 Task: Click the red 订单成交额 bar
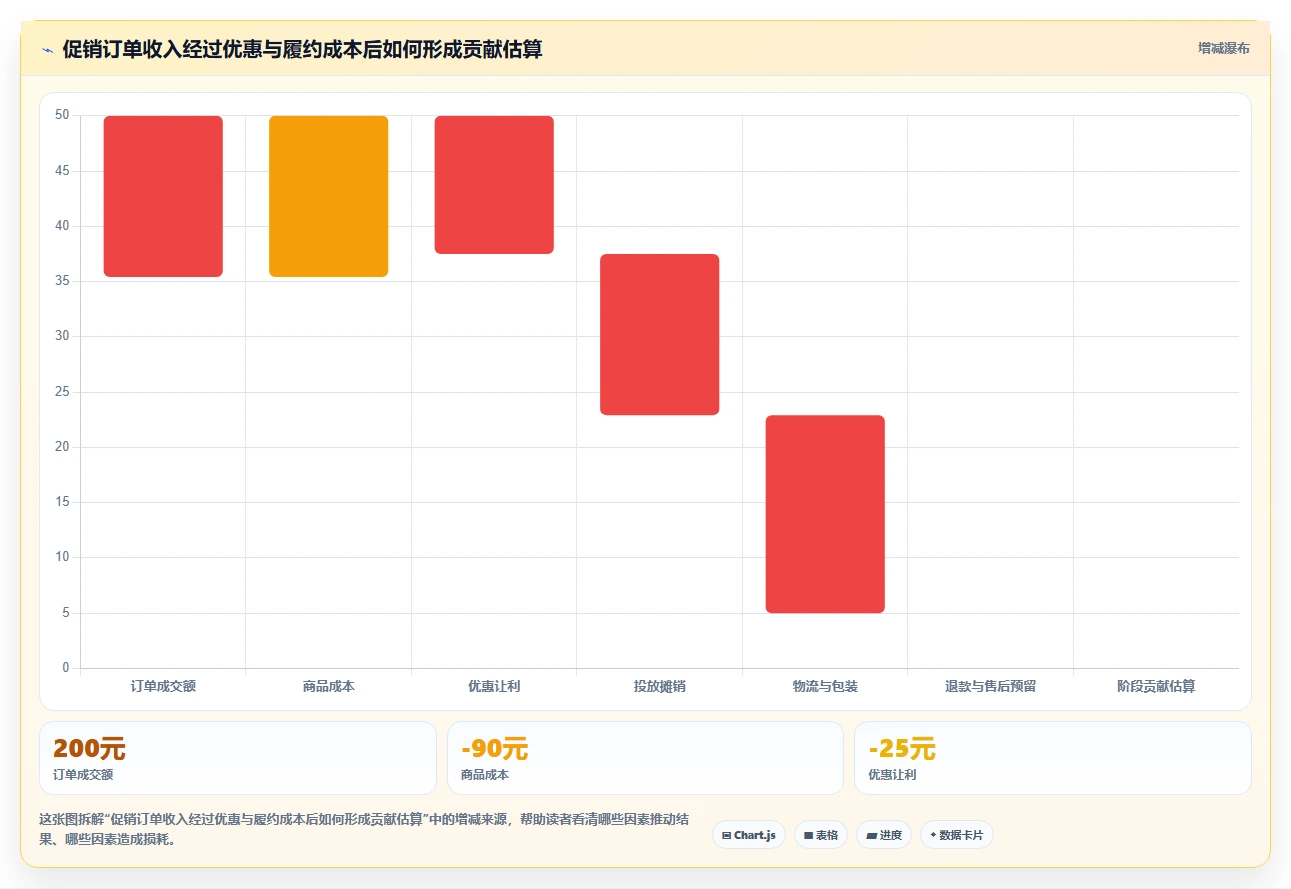(x=163, y=196)
